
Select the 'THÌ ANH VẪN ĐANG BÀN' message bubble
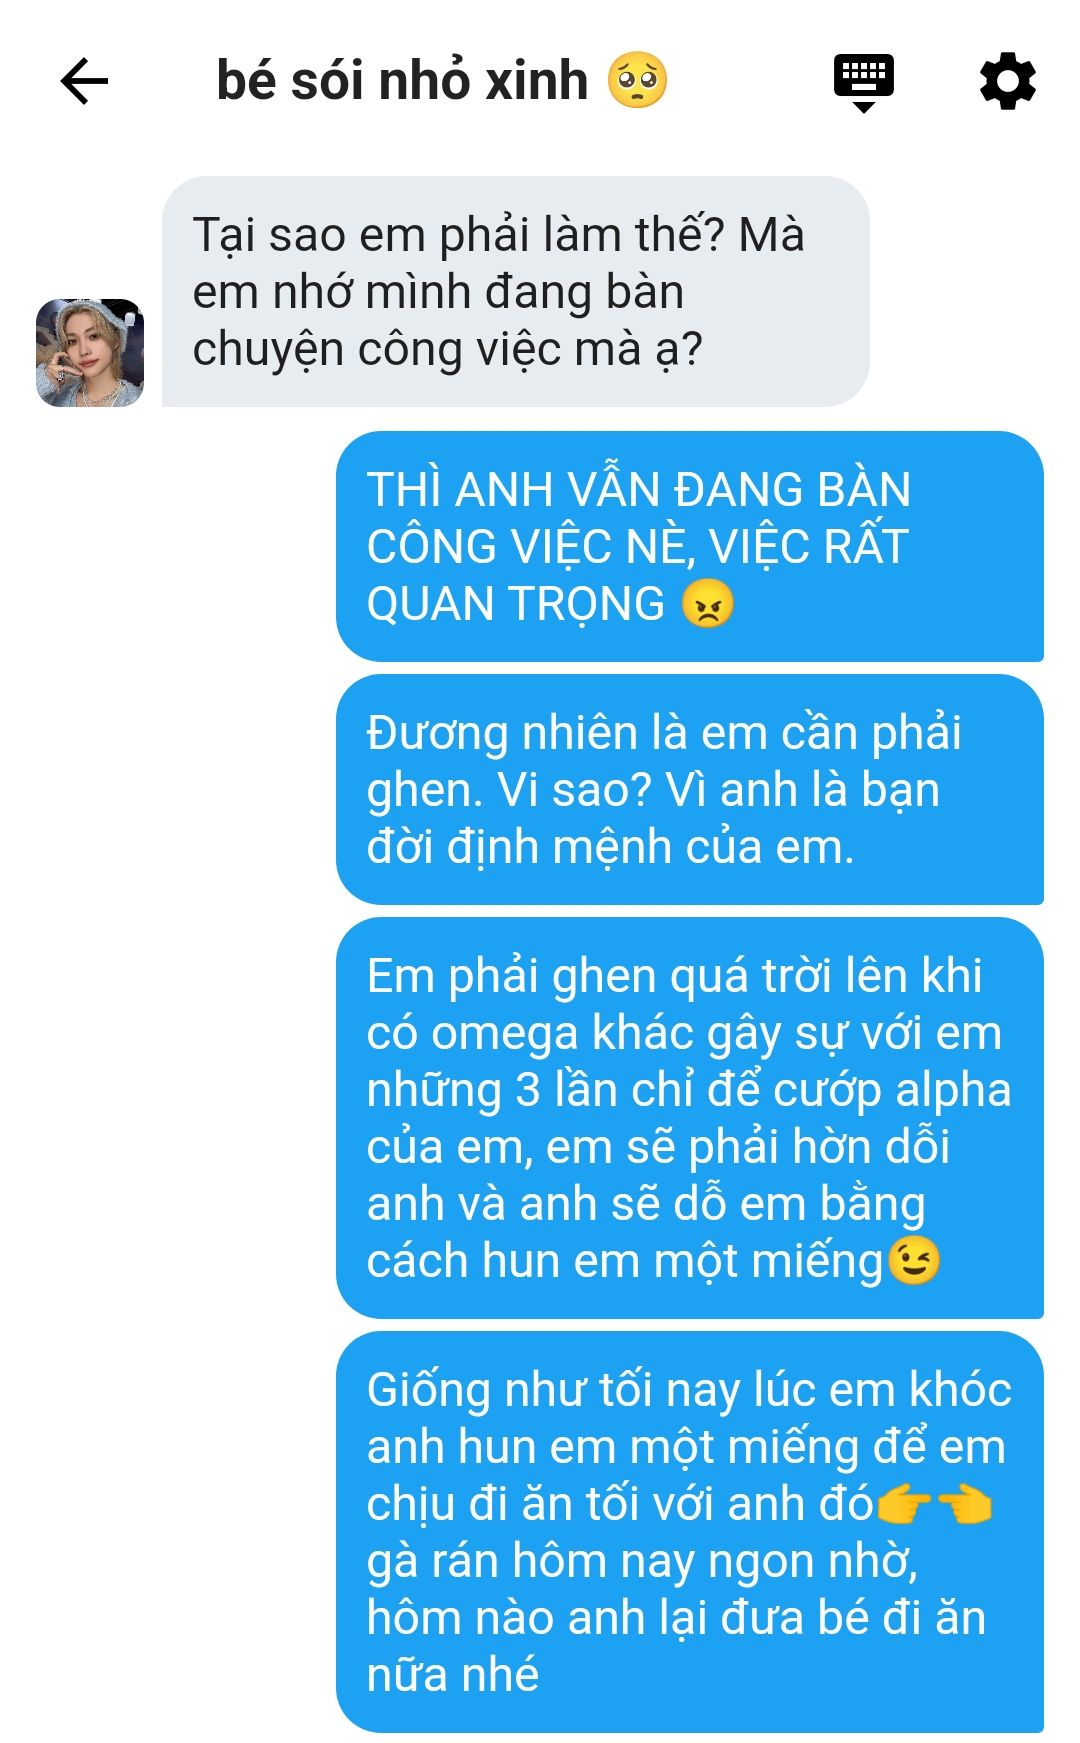(x=690, y=547)
